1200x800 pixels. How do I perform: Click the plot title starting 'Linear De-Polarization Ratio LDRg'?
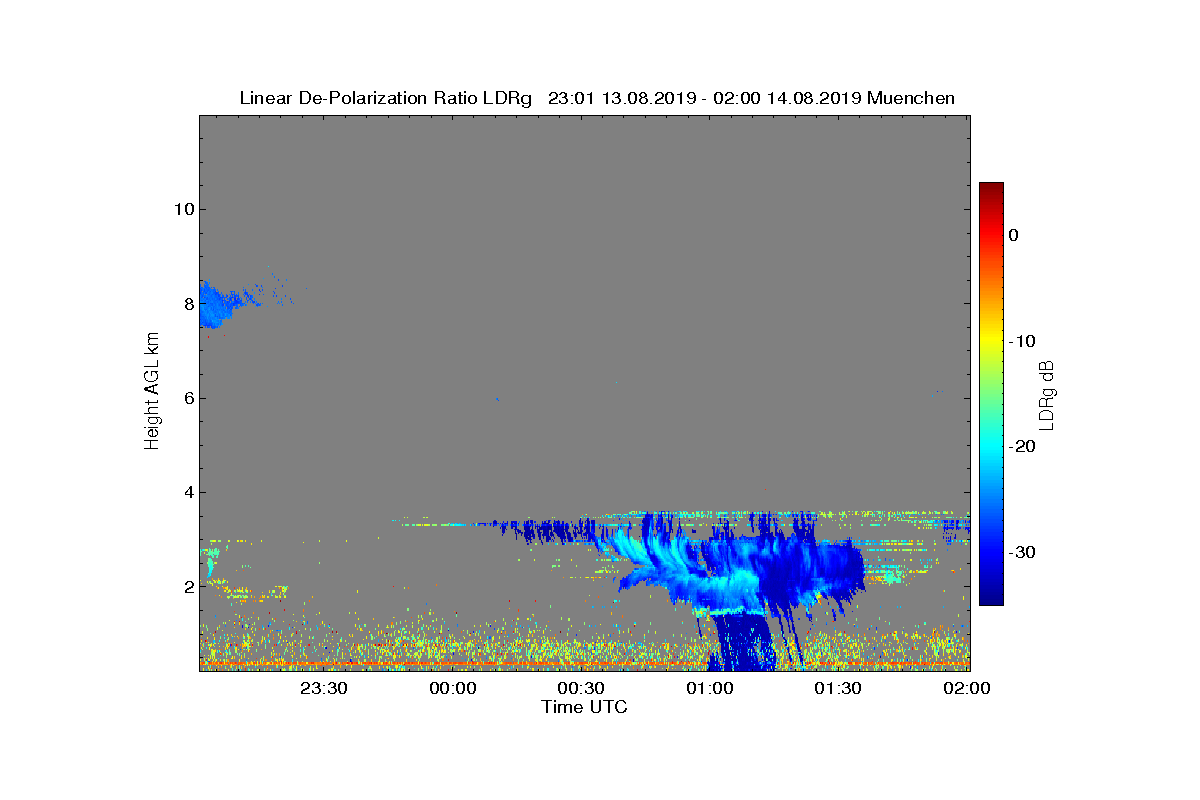coord(597,98)
